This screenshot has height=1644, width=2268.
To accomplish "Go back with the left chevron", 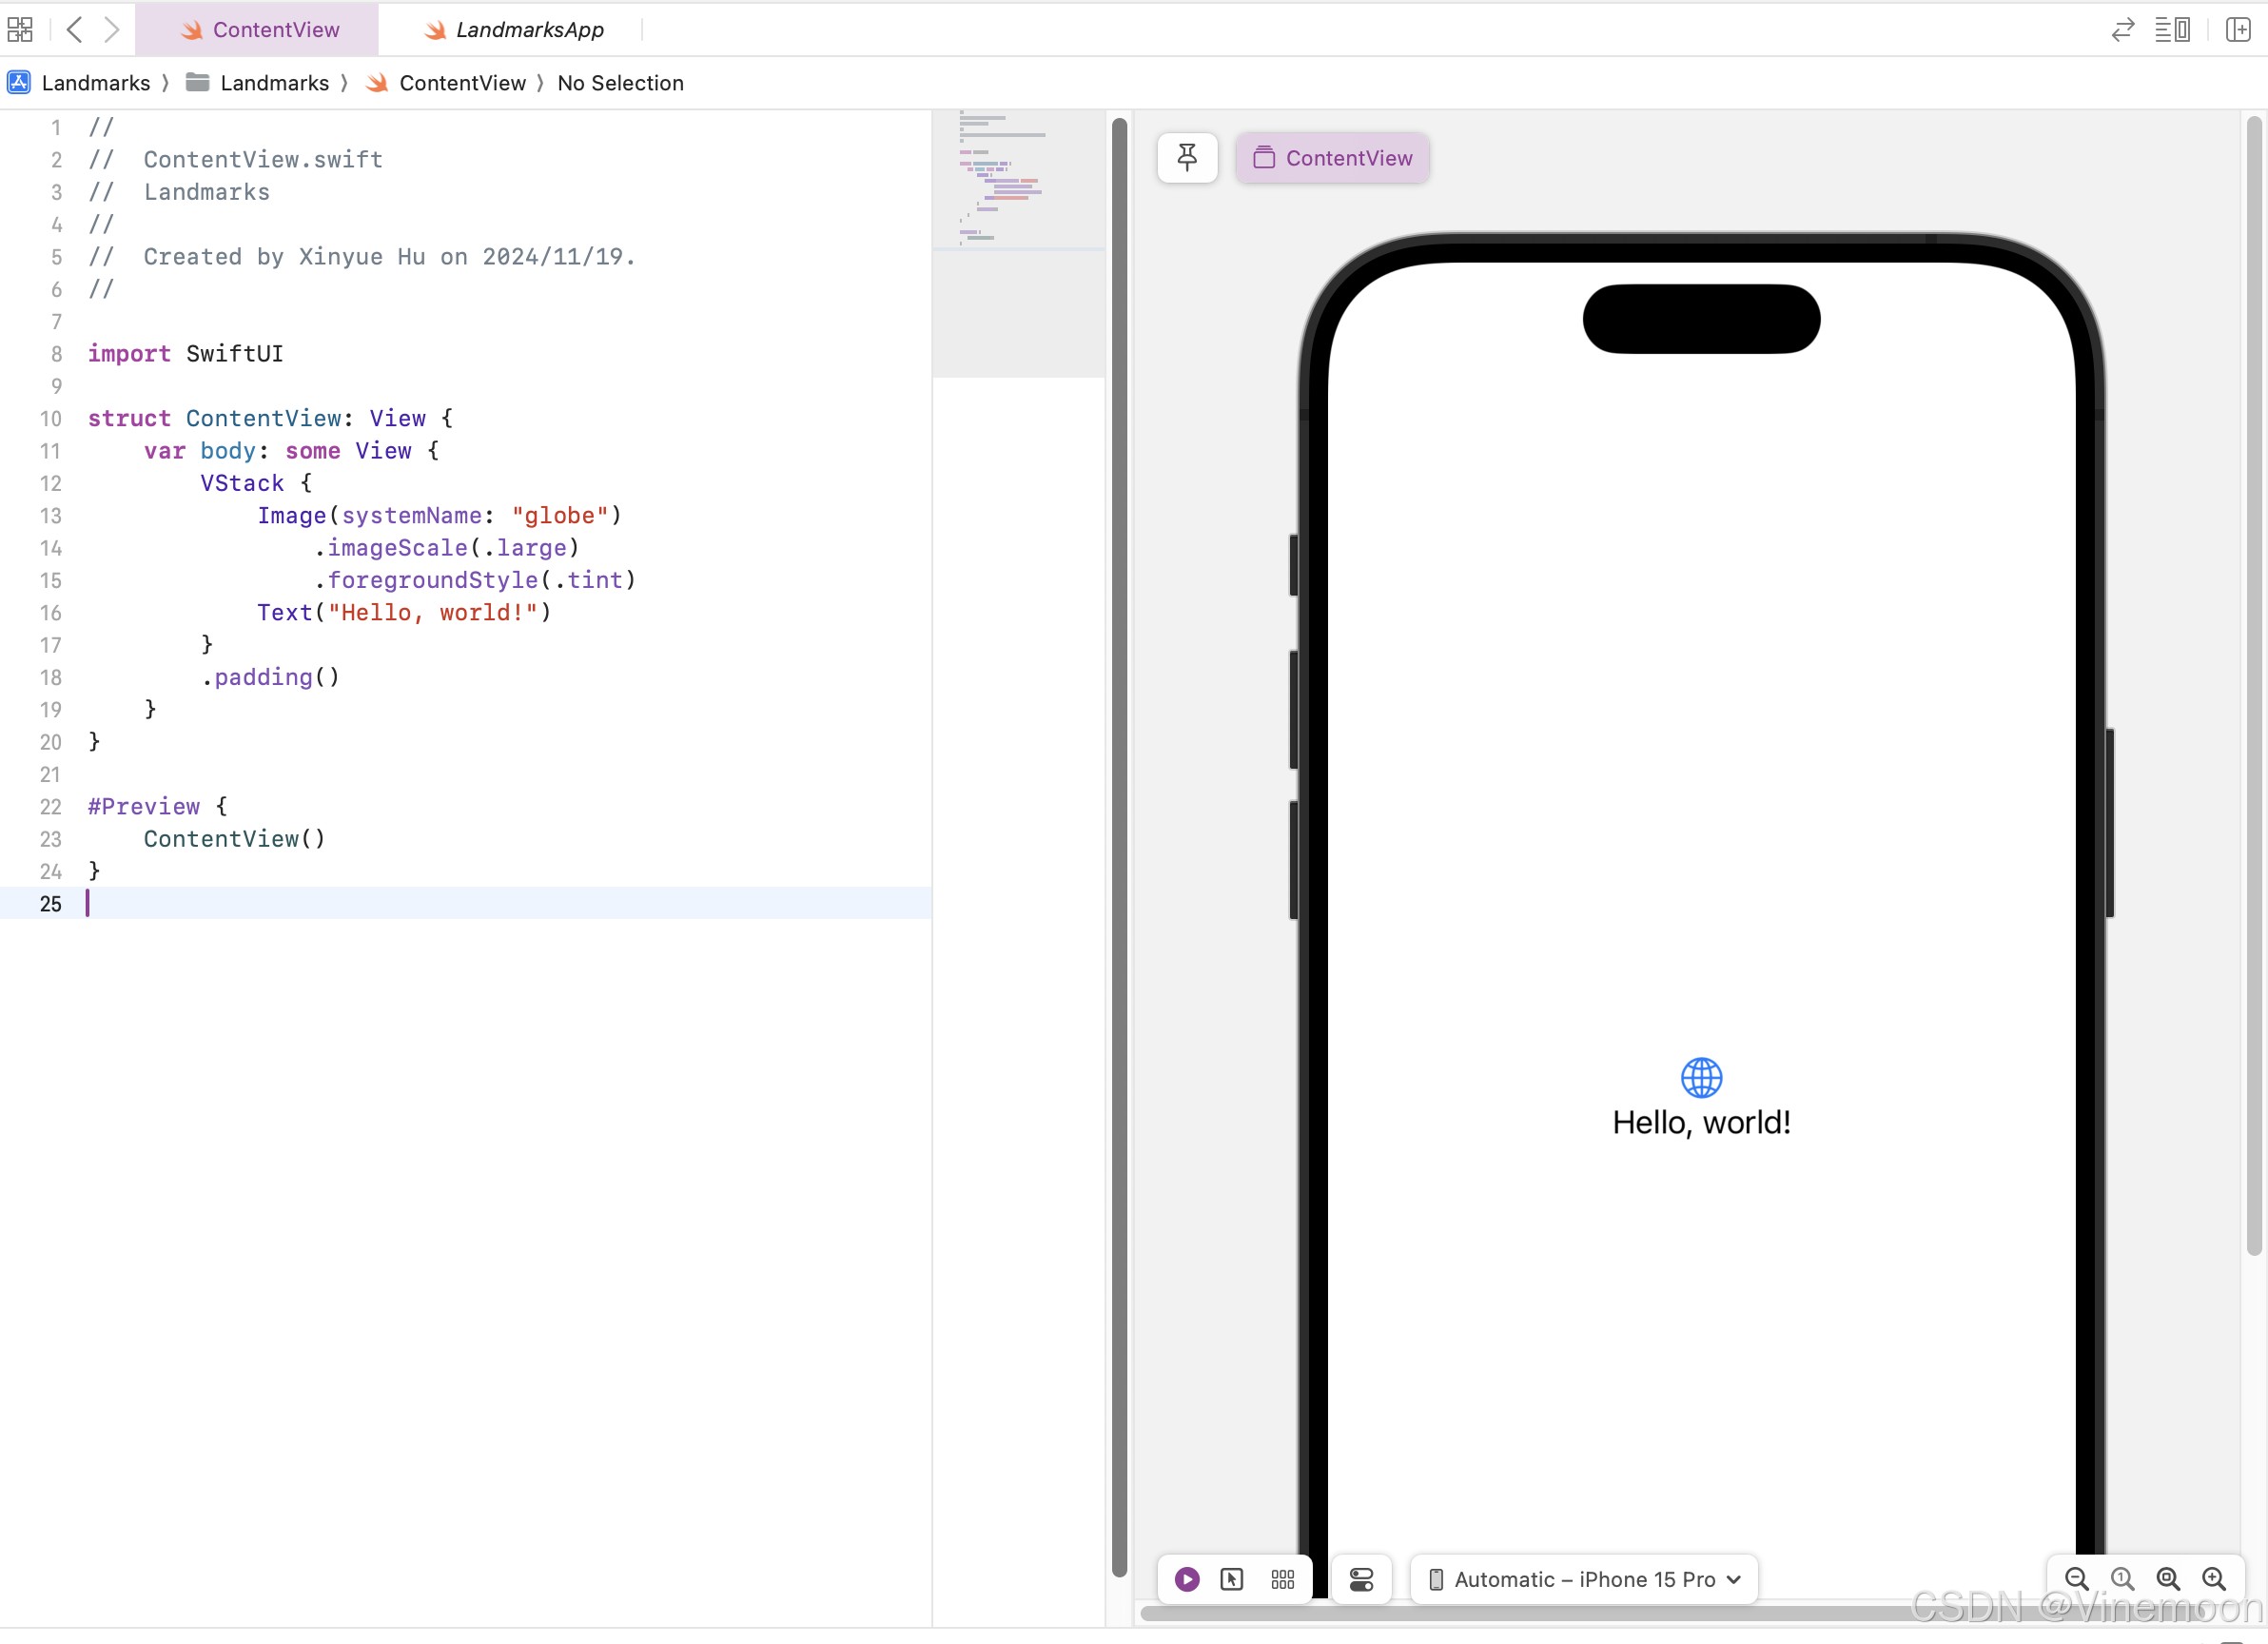I will point(74,30).
